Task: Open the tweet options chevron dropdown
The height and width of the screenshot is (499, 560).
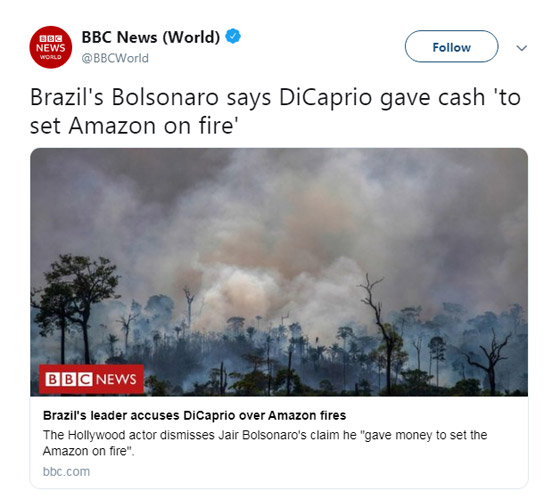Action: point(522,48)
